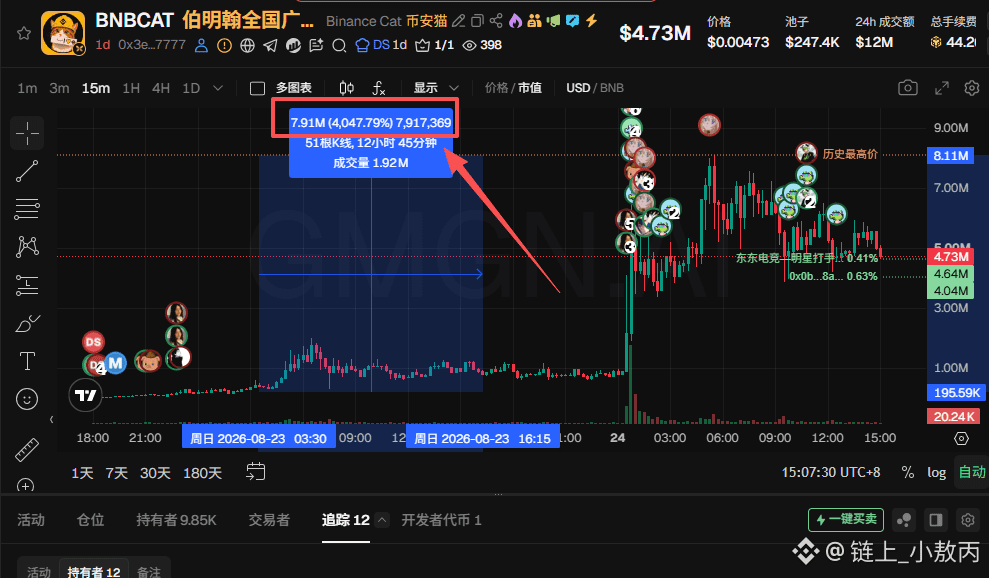Edit token name with the pencil icon
Screen dimensions: 989x578
click(x=459, y=21)
